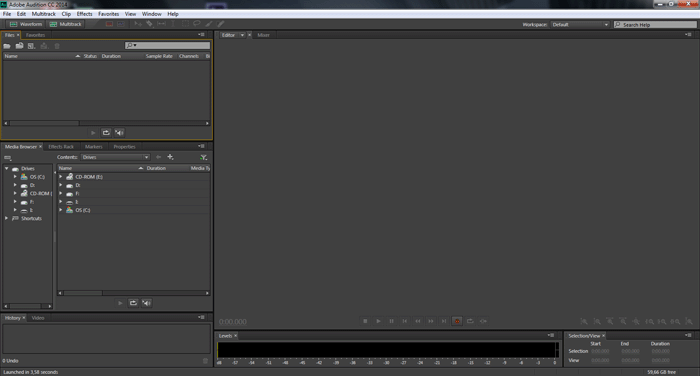
Task: Expand OS (C:) in contents list
Action: point(61,210)
